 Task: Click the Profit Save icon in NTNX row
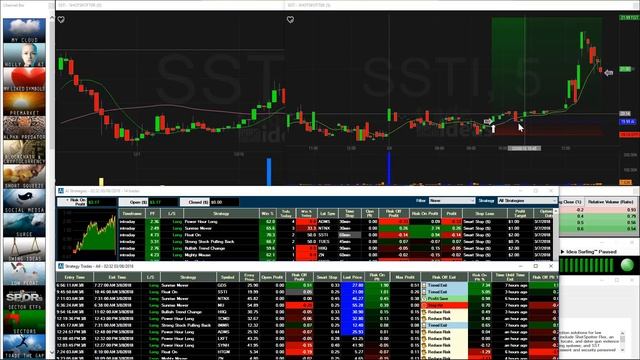point(424,299)
